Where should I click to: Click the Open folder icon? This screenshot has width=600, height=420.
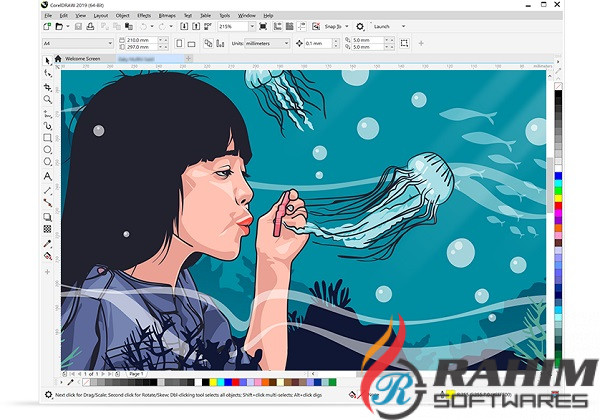coord(59,26)
